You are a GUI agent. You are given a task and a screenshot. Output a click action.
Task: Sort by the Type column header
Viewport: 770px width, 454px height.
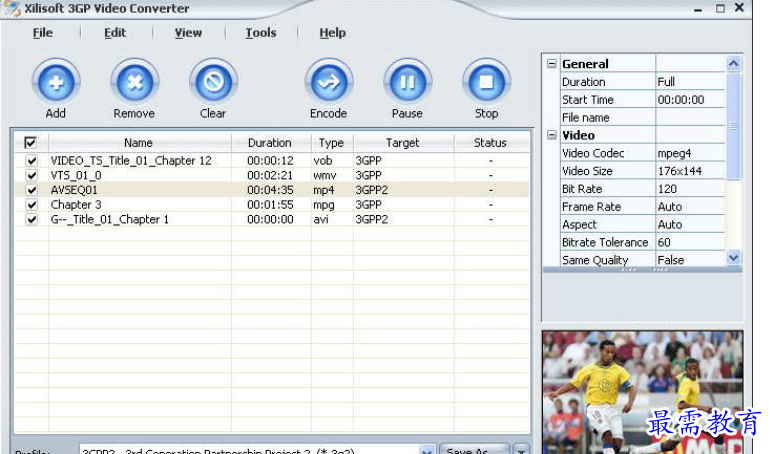click(332, 143)
